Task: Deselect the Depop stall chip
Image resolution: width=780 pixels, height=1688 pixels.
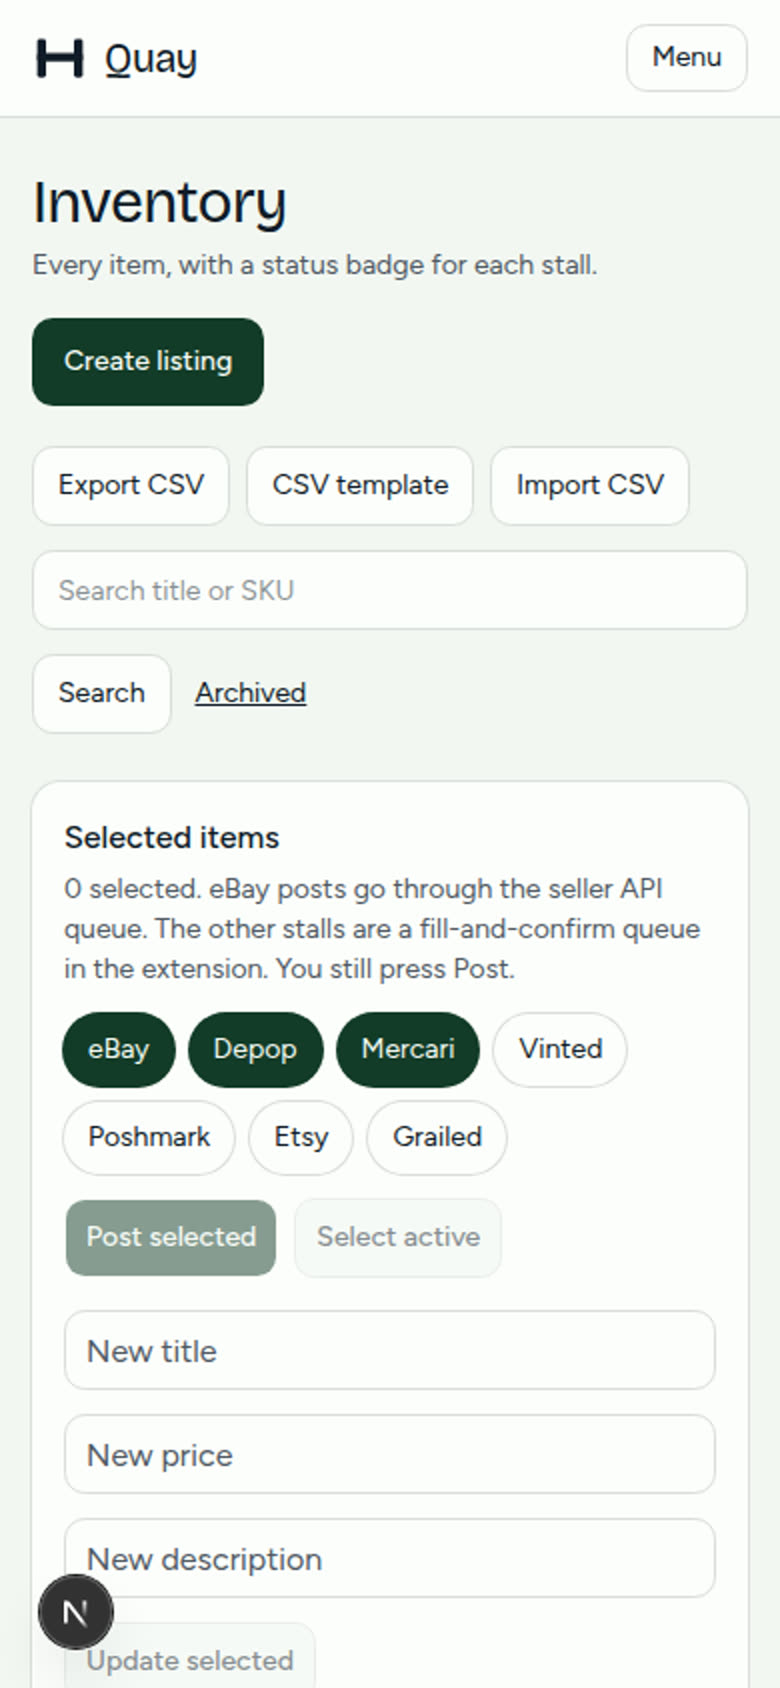Action: pyautogui.click(x=256, y=1050)
